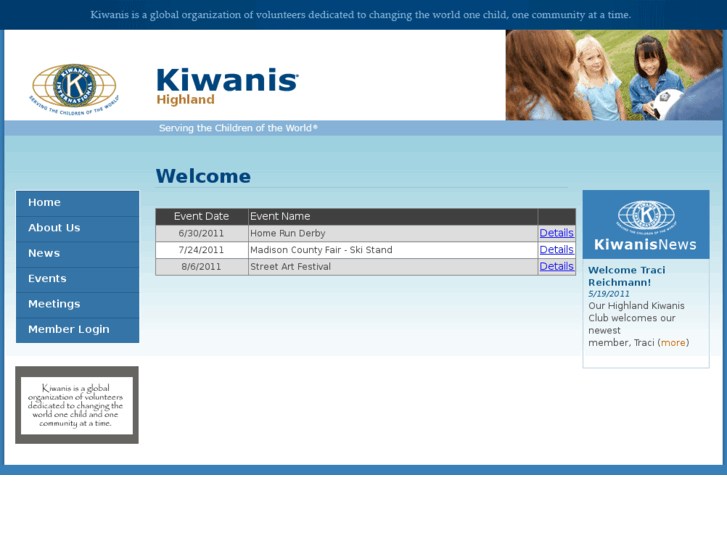Click the children header photo
This screenshot has width=727, height=545.
(x=614, y=75)
